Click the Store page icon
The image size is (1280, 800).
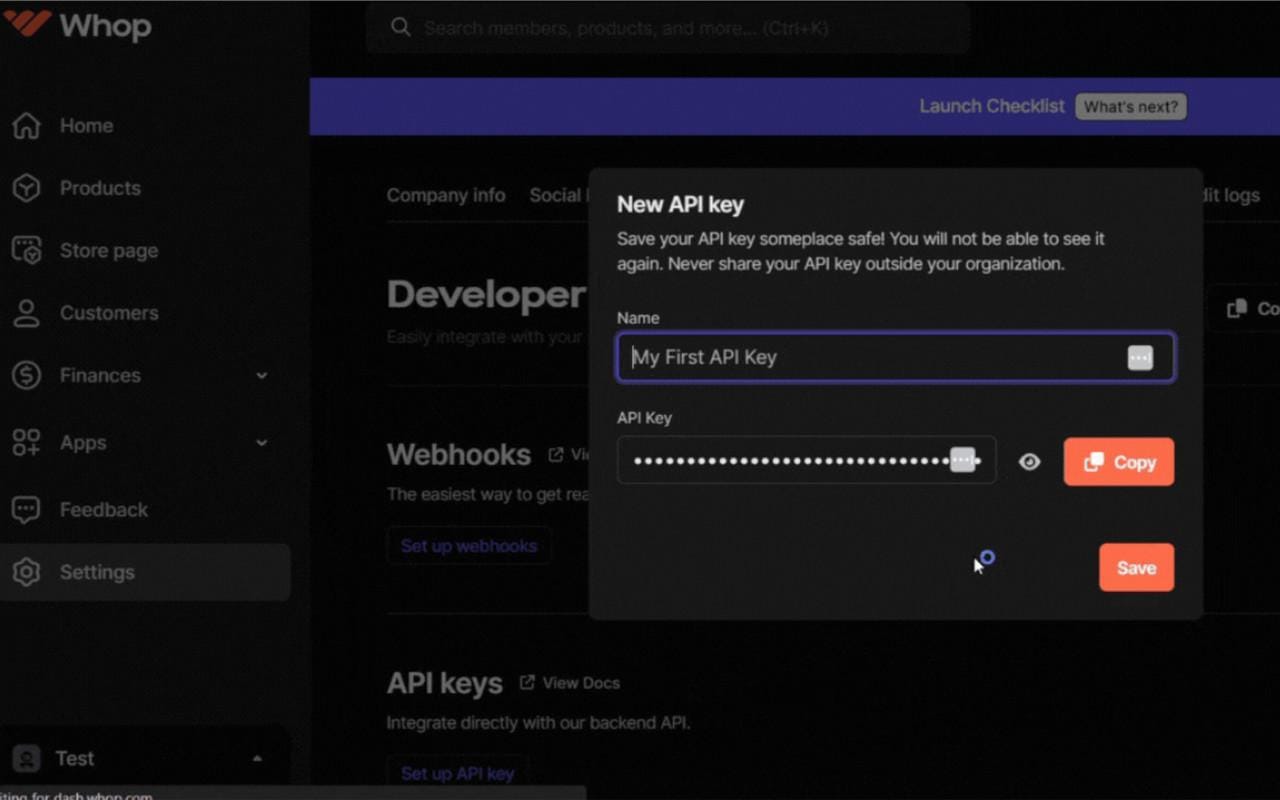[x=27, y=251]
